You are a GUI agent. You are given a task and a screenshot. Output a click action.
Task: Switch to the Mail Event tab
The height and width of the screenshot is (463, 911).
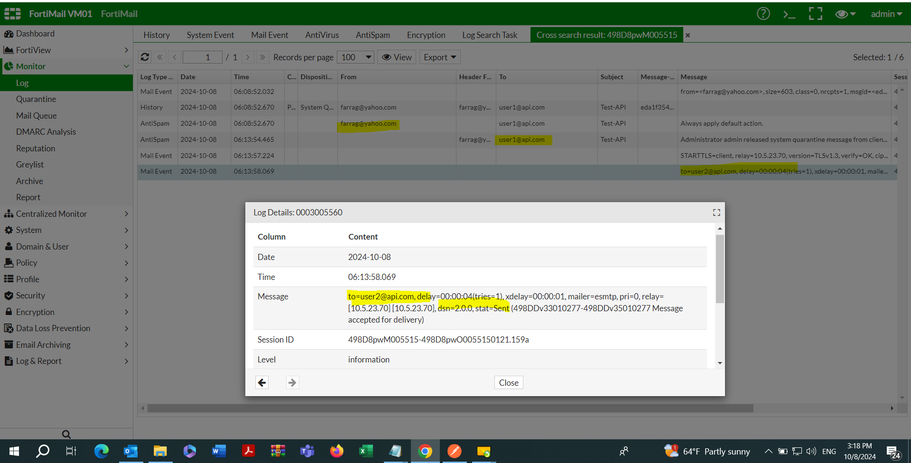[x=268, y=35]
